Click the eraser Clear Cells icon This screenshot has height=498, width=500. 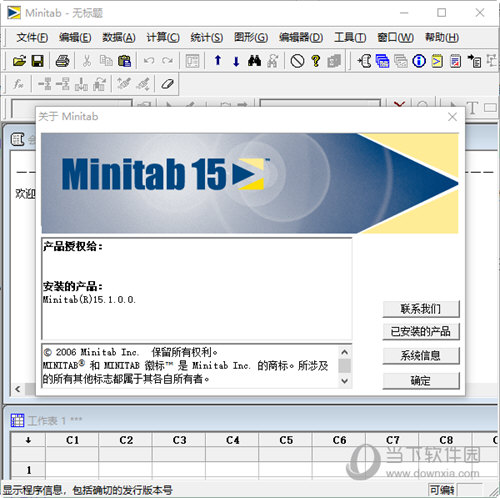(x=167, y=84)
